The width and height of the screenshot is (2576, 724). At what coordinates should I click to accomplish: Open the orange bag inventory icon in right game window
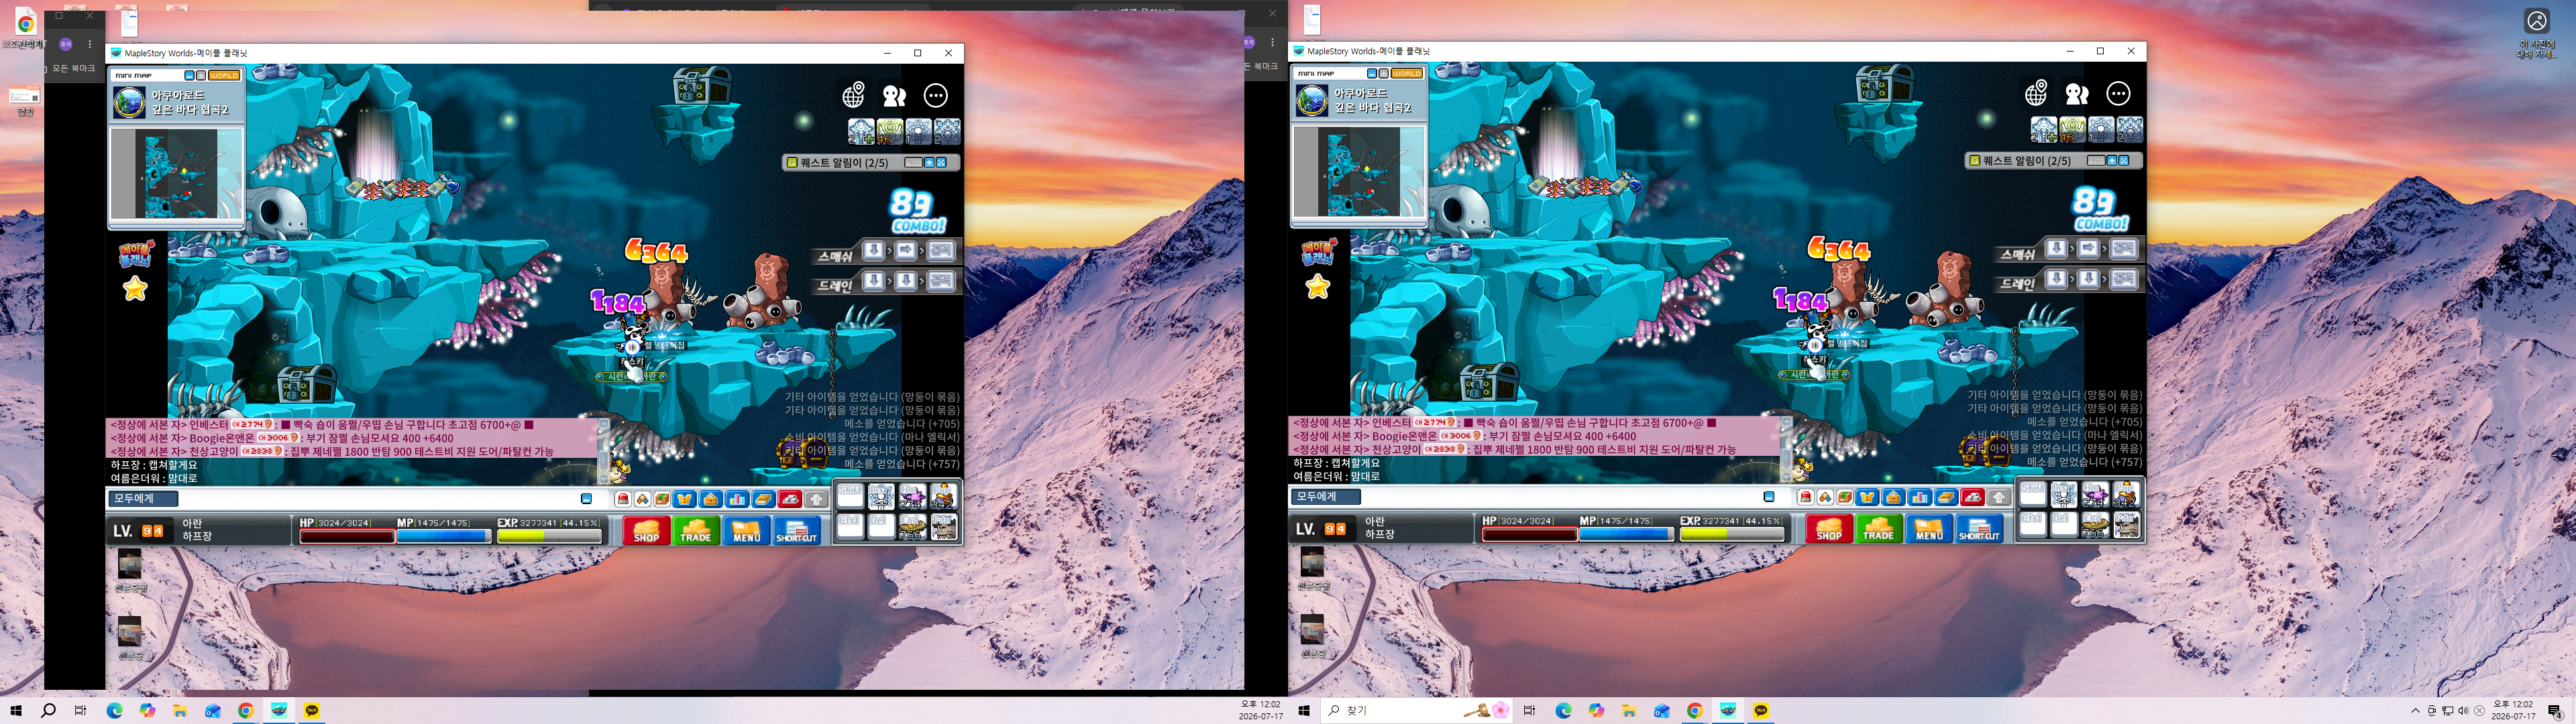[1894, 497]
